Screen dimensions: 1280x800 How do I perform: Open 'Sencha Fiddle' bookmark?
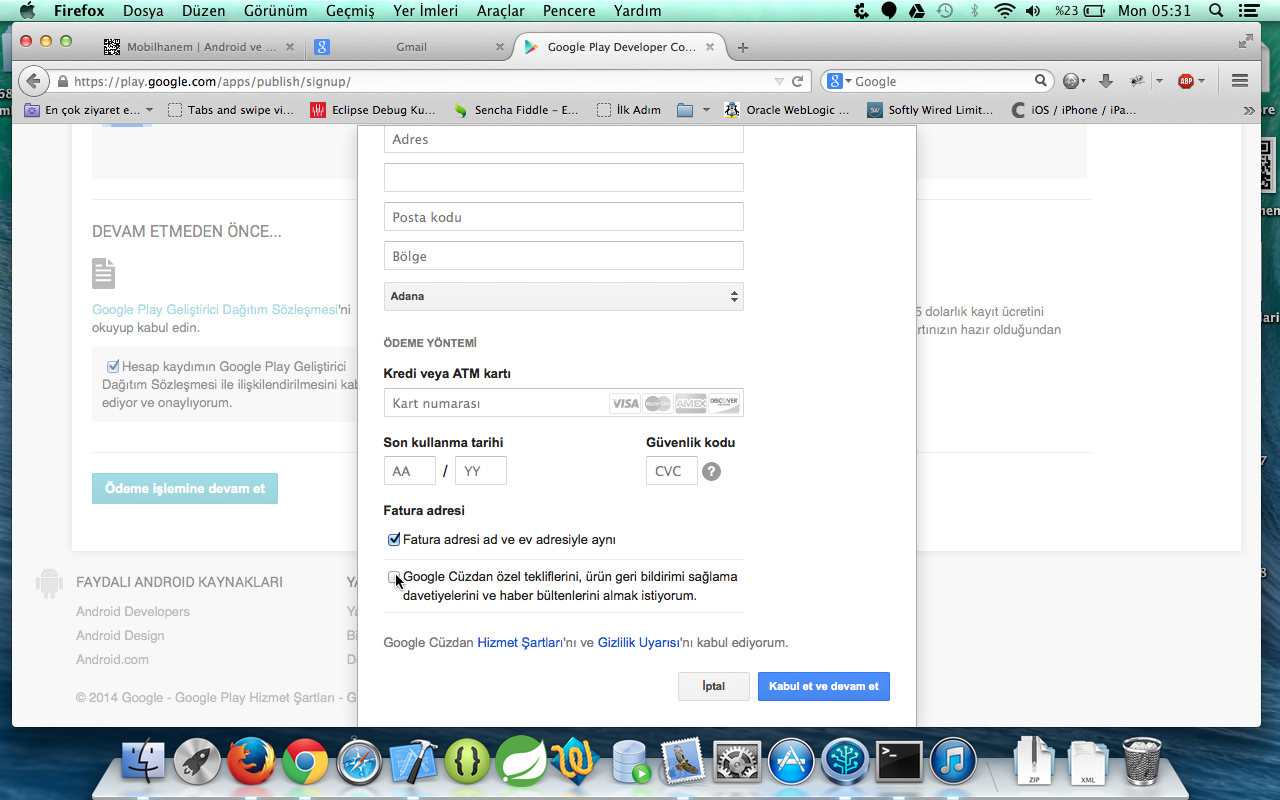tap(517, 110)
